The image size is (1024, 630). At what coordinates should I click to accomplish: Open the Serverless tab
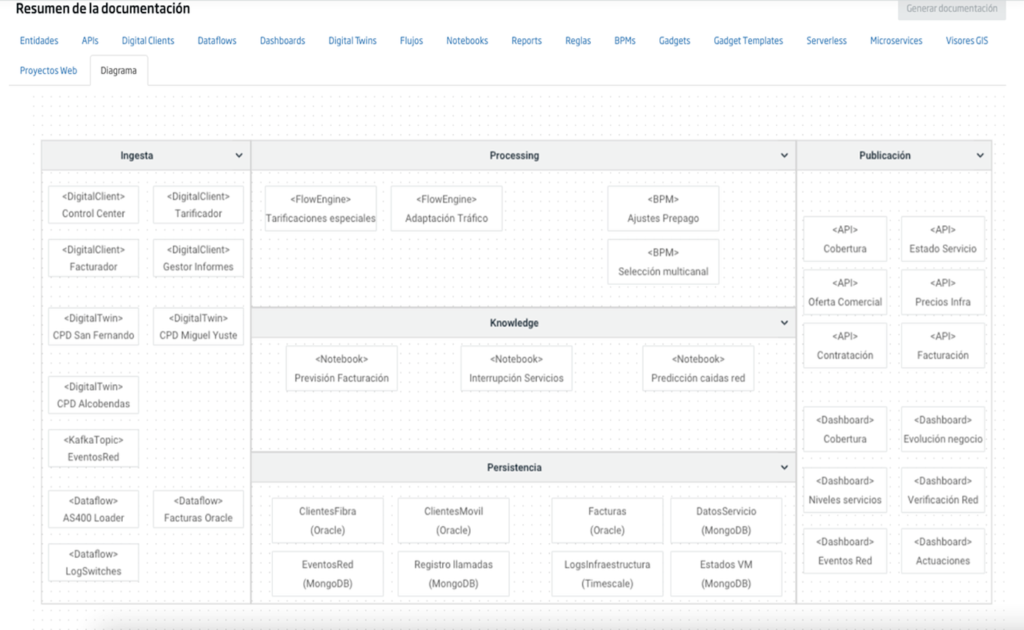(827, 40)
